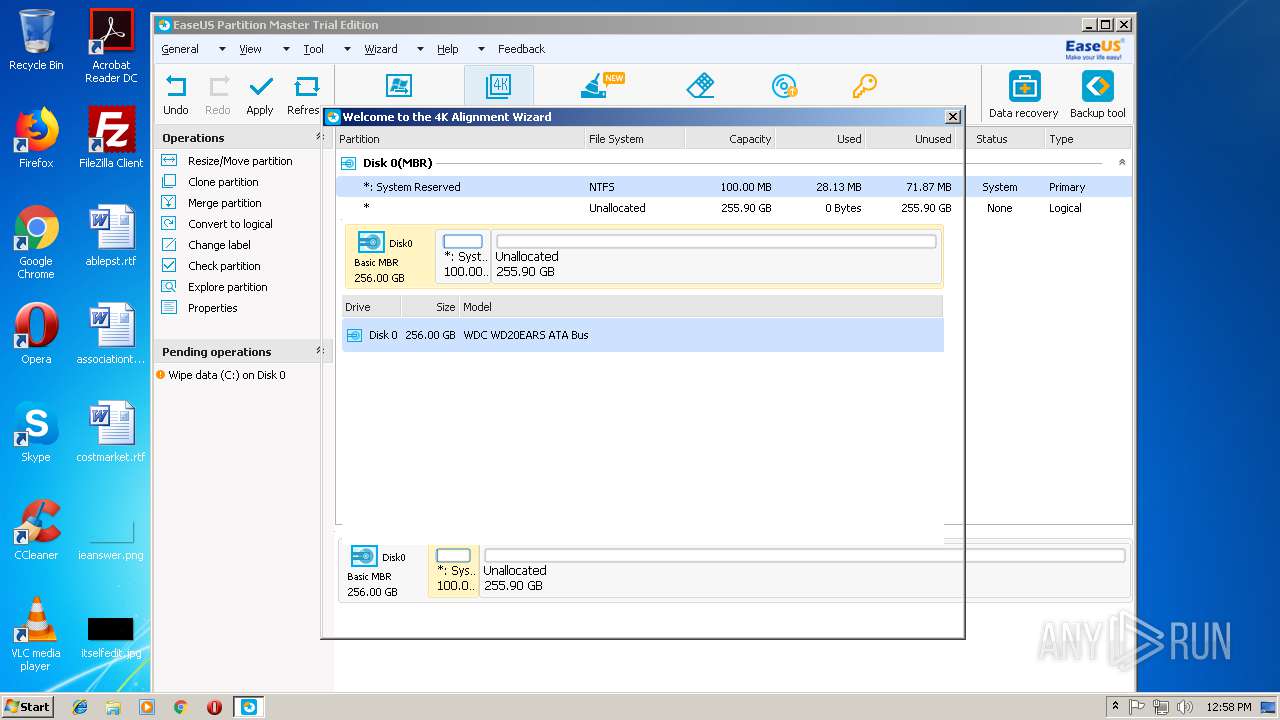The image size is (1280, 720).
Task: Collapse the Pending operations panel
Action: pyautogui.click(x=320, y=351)
